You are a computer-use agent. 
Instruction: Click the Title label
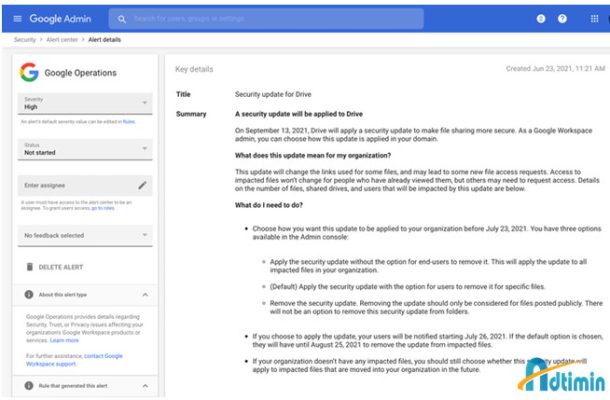[x=183, y=94]
